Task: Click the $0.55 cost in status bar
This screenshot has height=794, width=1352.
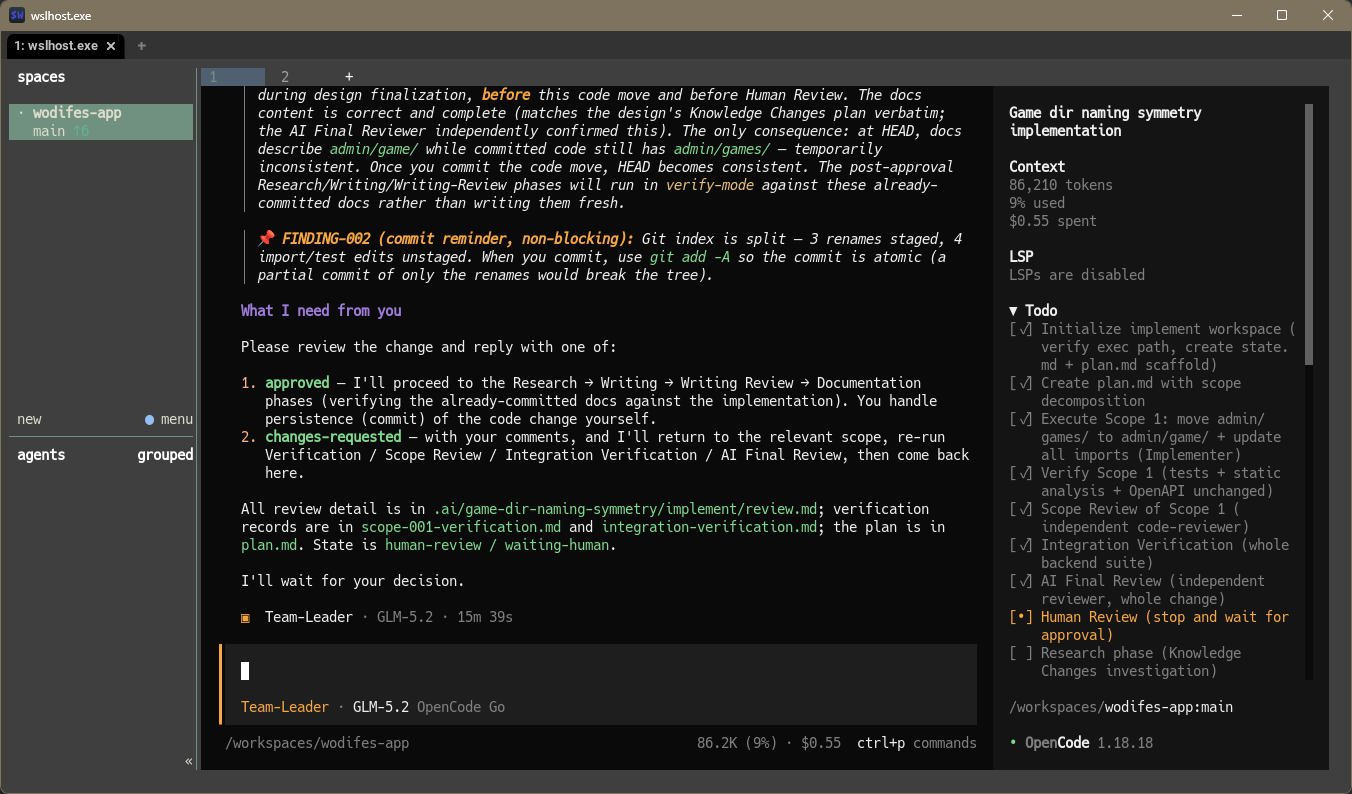Action: coord(821,743)
